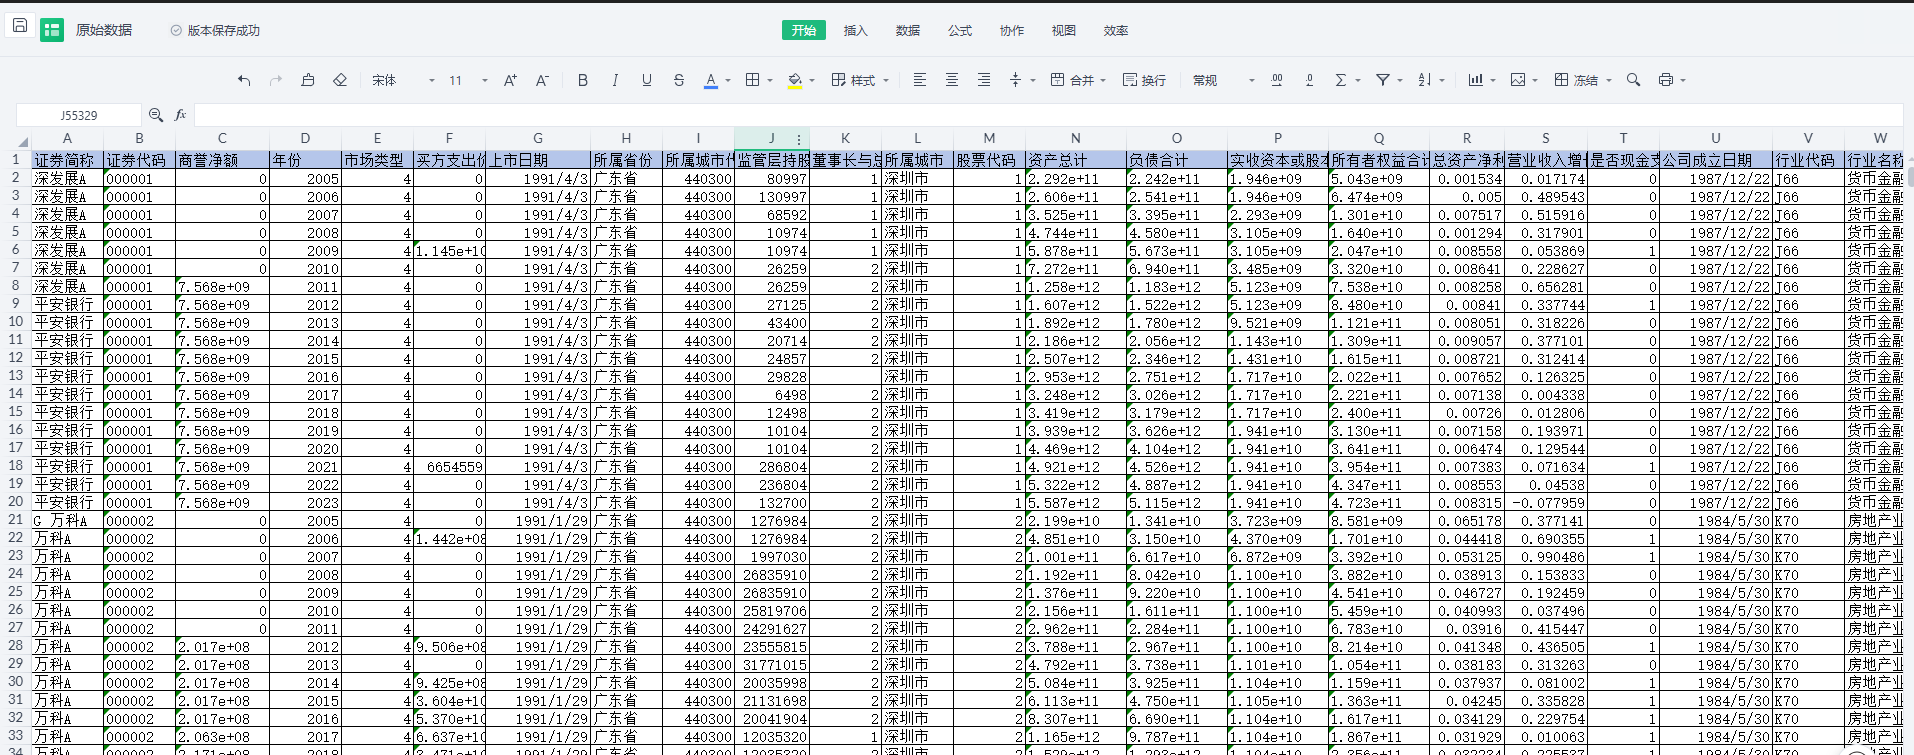This screenshot has height=755, width=1914.
Task: Open the 协作 tab
Action: pyautogui.click(x=1012, y=30)
